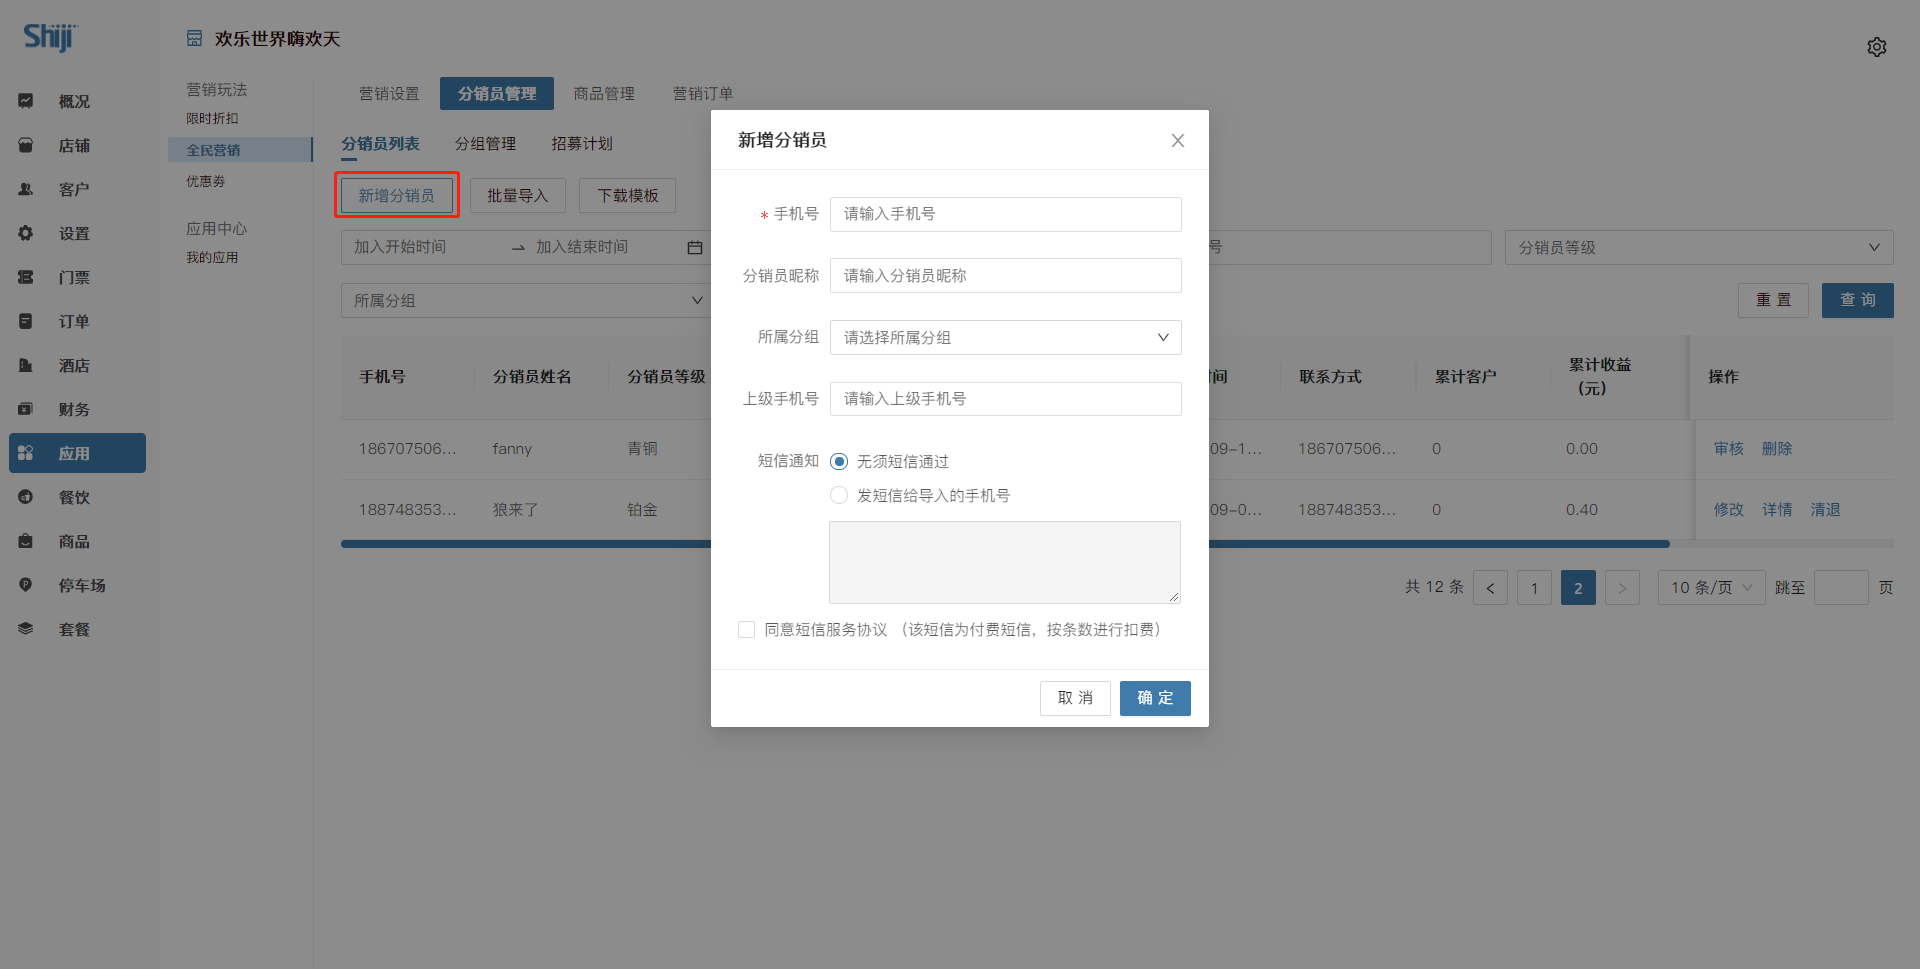1920x969 pixels.
Task: Open 招募计划 sub-tab
Action: (582, 144)
